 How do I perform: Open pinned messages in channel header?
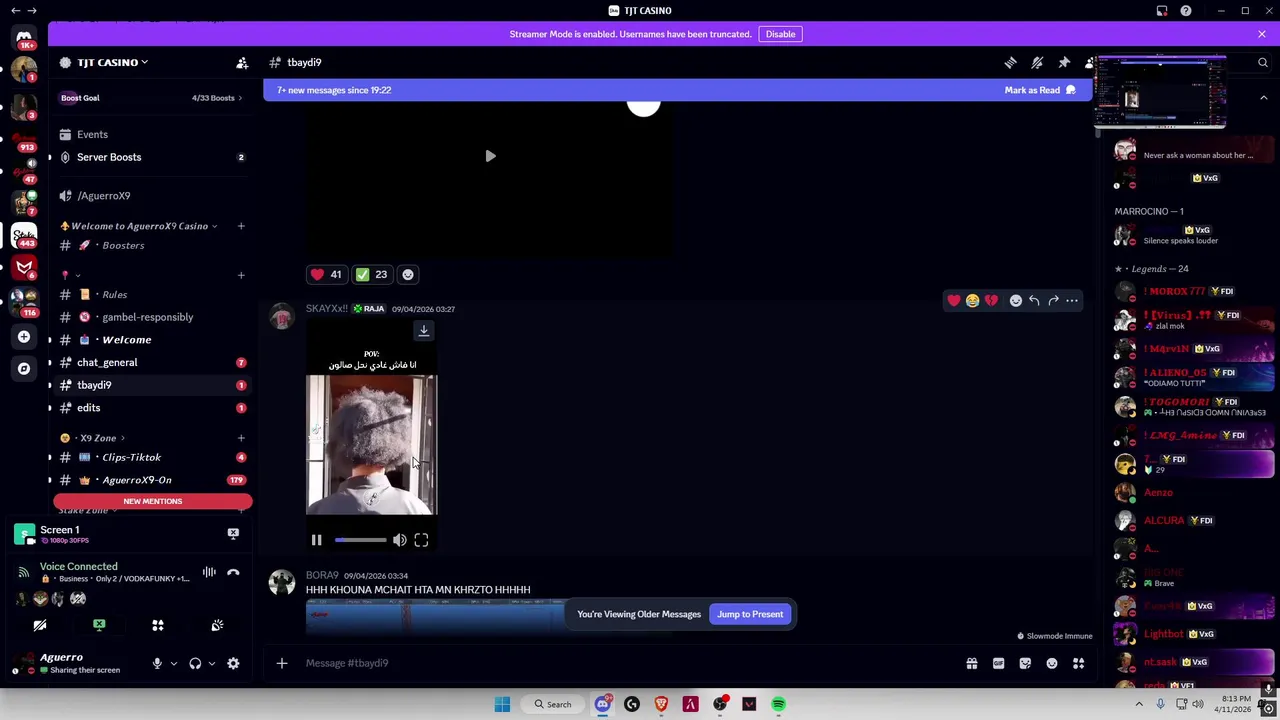click(1064, 62)
